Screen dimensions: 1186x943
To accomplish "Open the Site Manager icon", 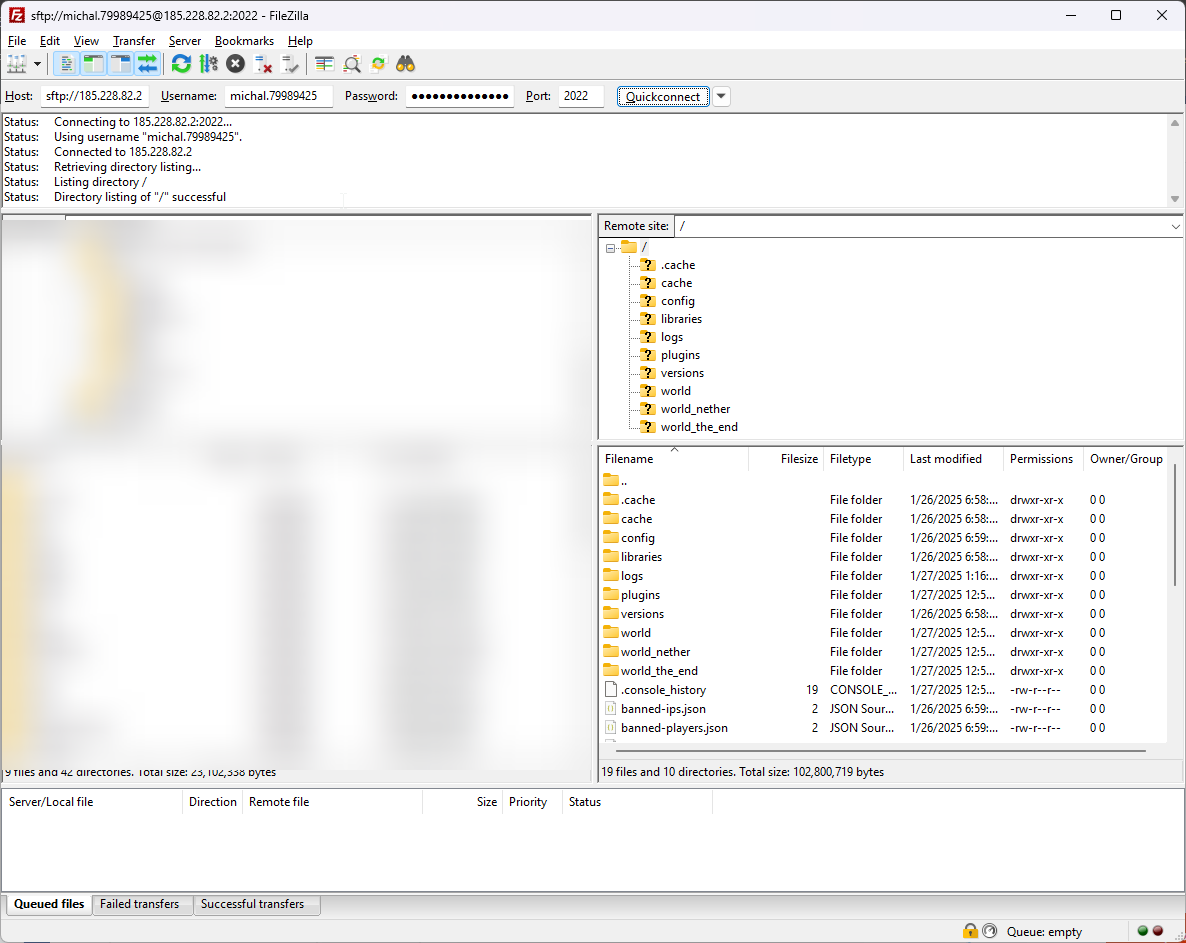I will (17, 64).
